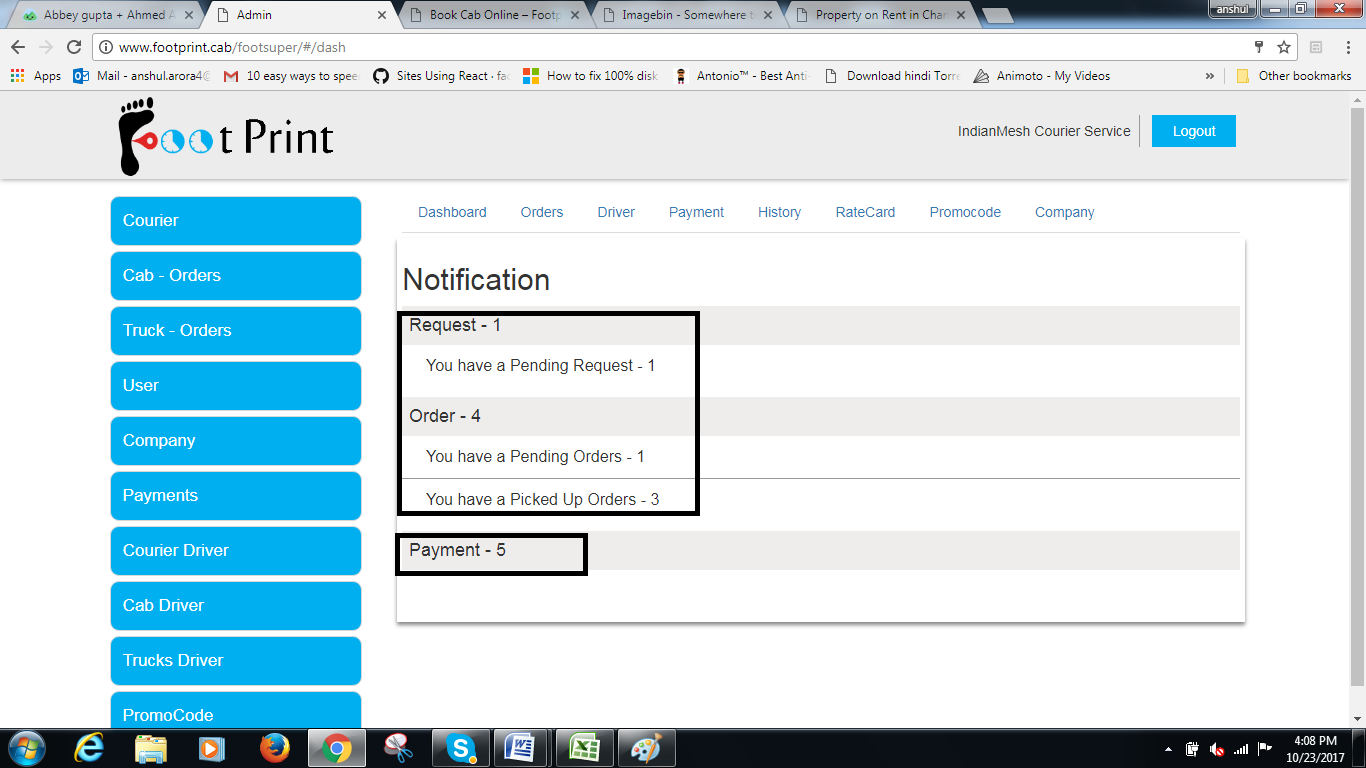Open Cab - Orders in sidebar
Viewport: 1366px width, 768px height.
click(x=236, y=276)
